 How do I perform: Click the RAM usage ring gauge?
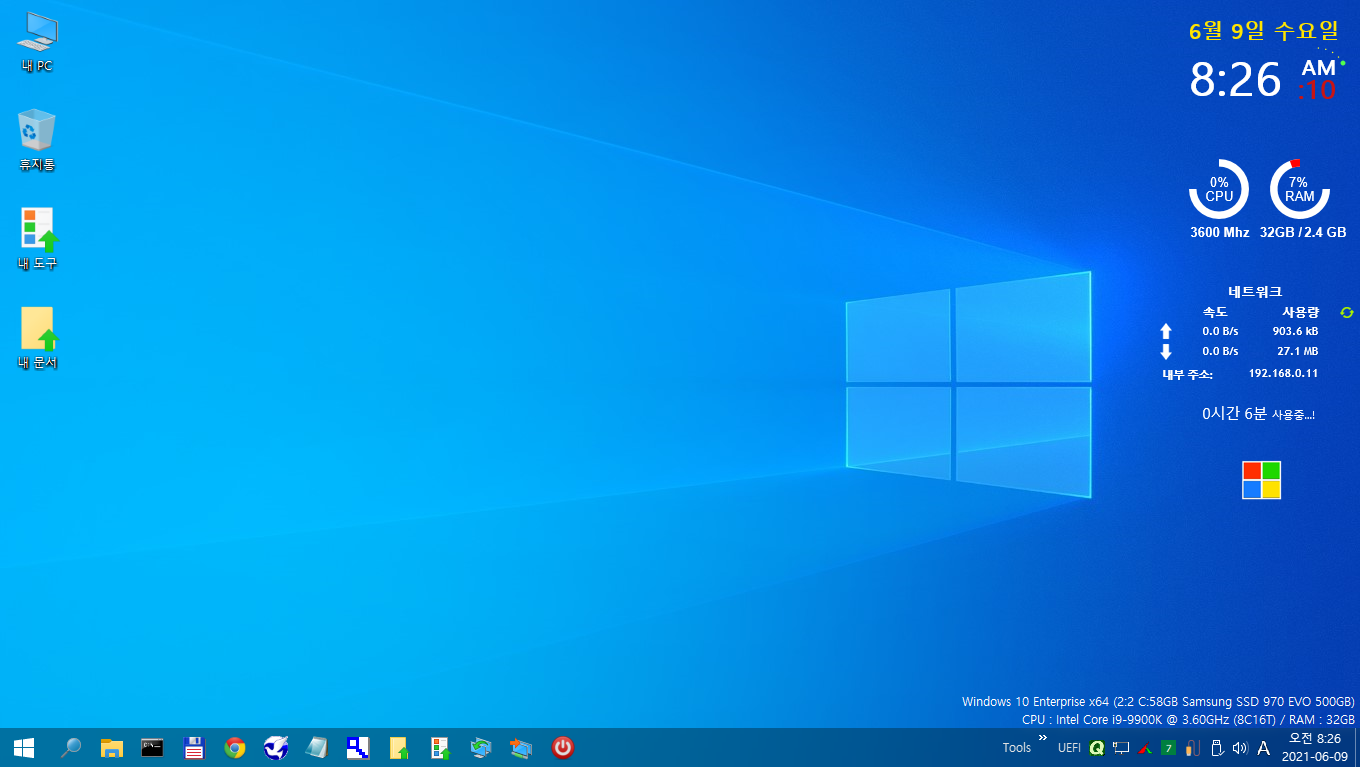click(1299, 189)
